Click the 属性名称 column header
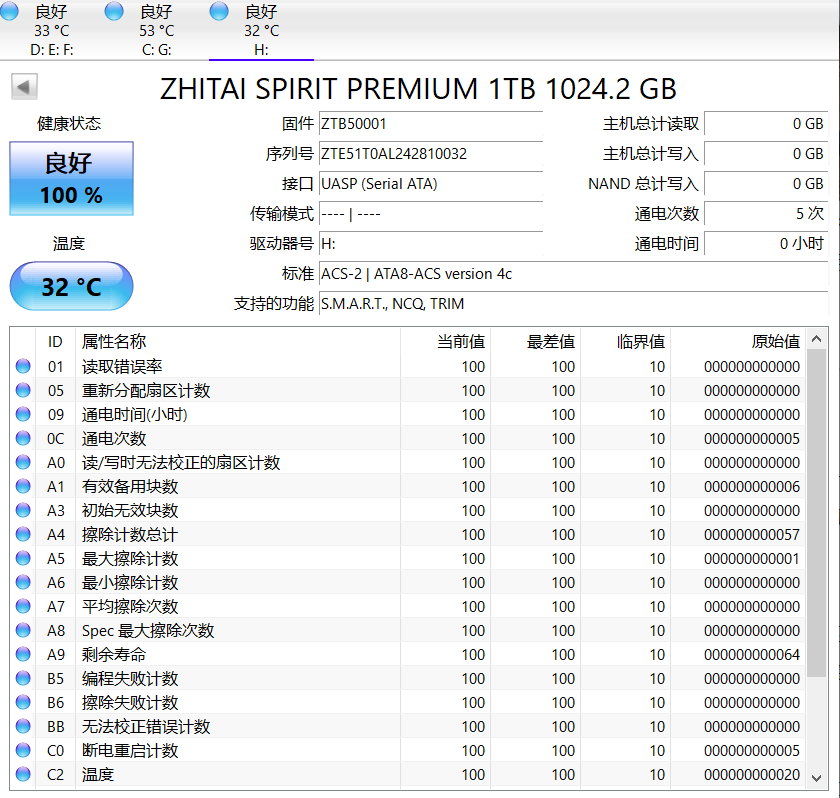Screen dimensions: 840x798 point(238,341)
